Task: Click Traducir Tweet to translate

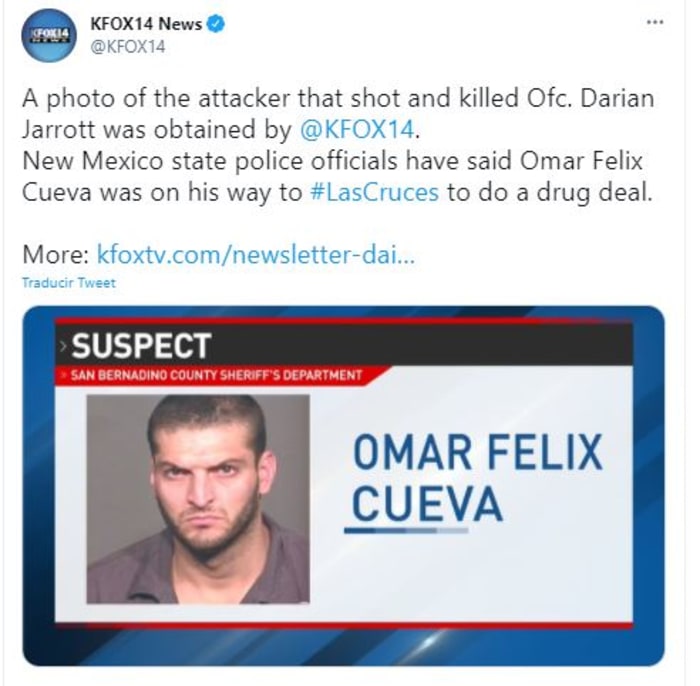Action: (x=68, y=283)
